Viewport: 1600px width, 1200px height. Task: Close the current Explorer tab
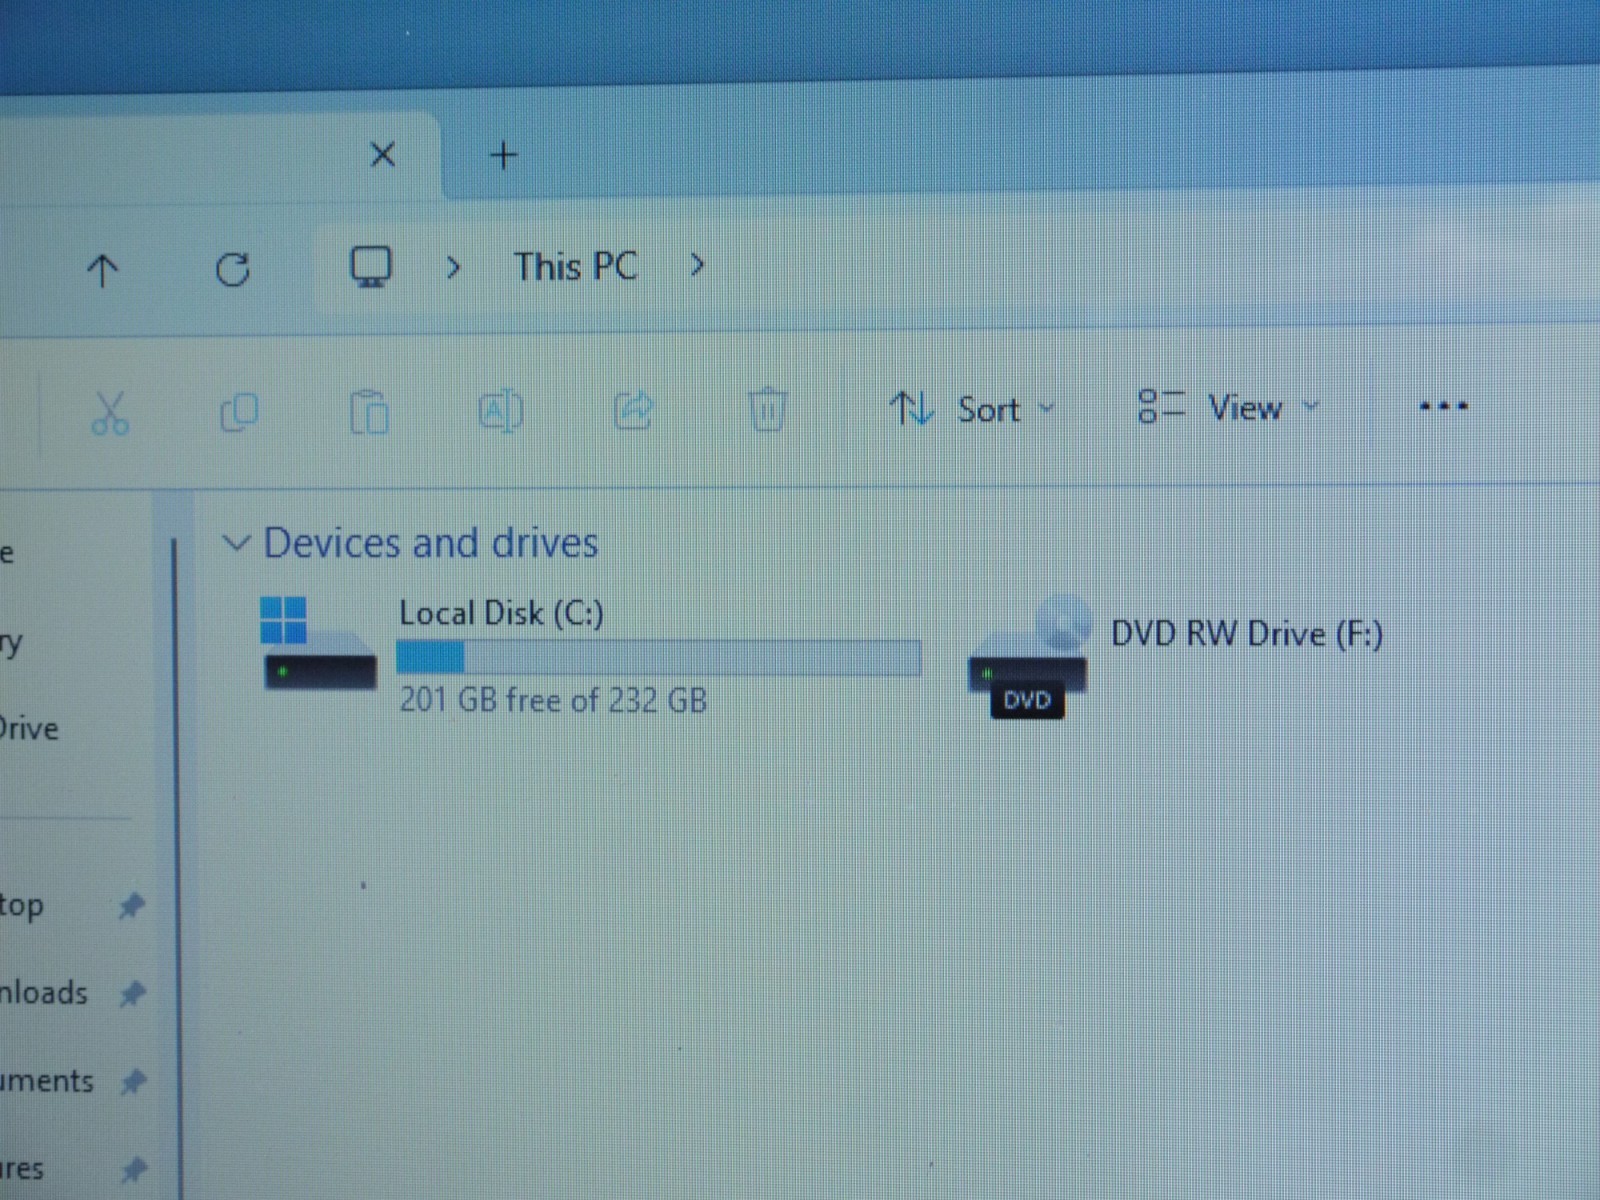[x=382, y=155]
